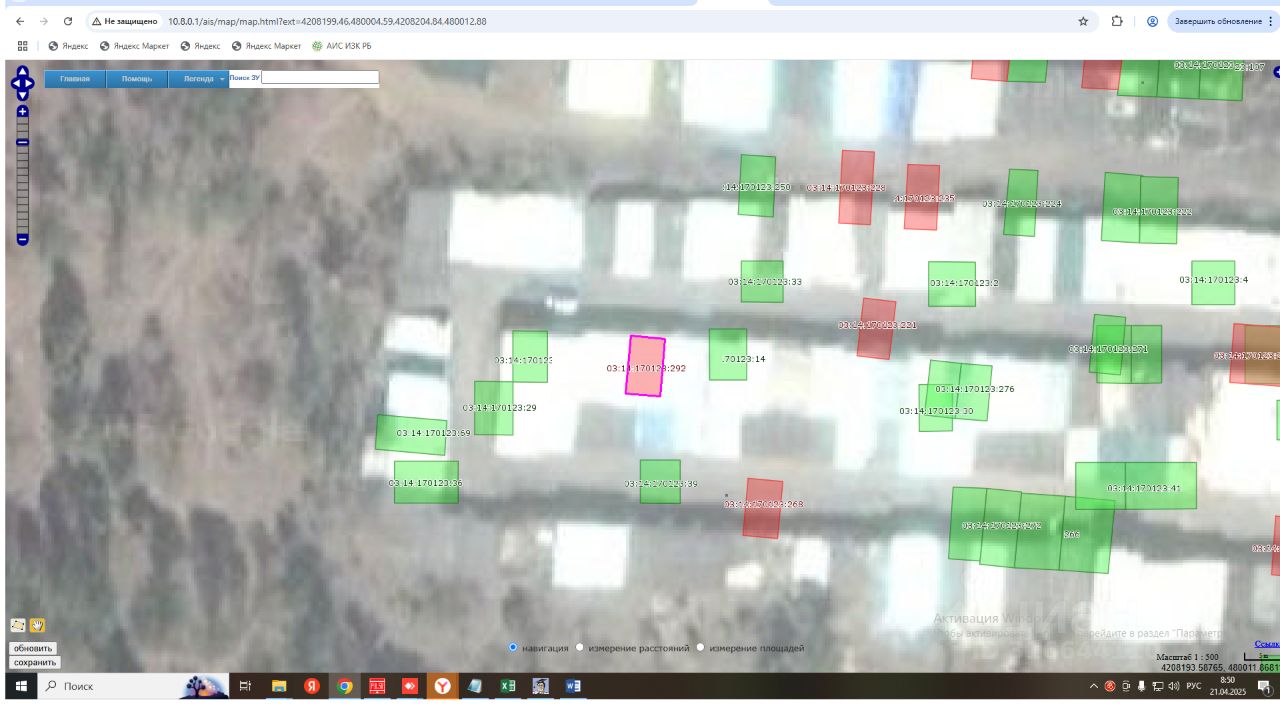Zoom in with the plus button
The height and width of the screenshot is (720, 1280).
click(22, 112)
